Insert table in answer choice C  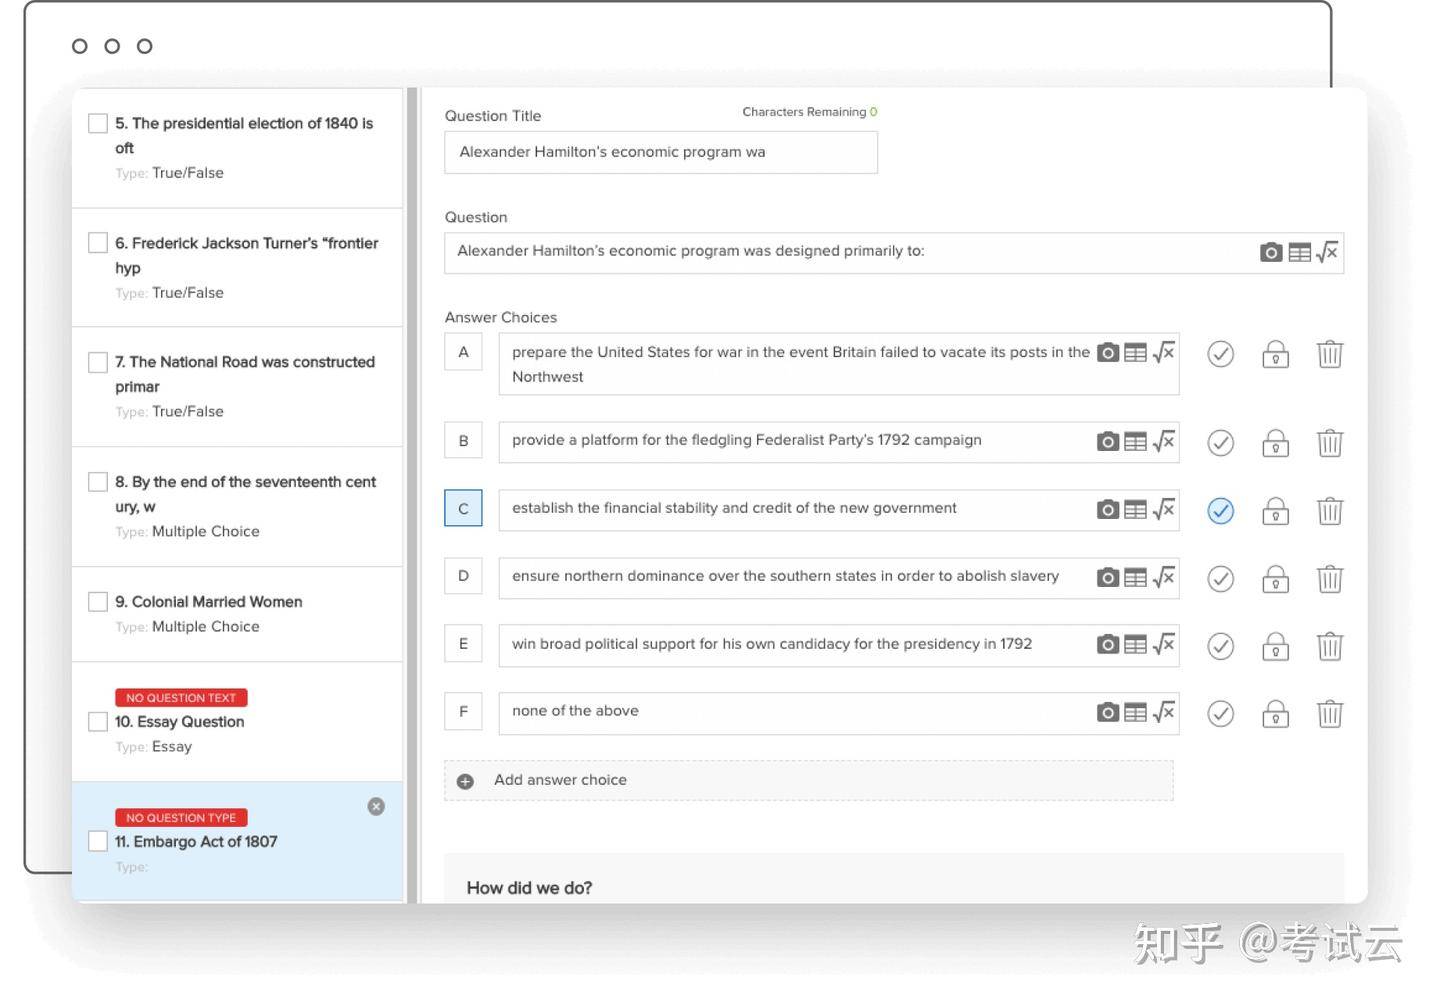coord(1135,510)
